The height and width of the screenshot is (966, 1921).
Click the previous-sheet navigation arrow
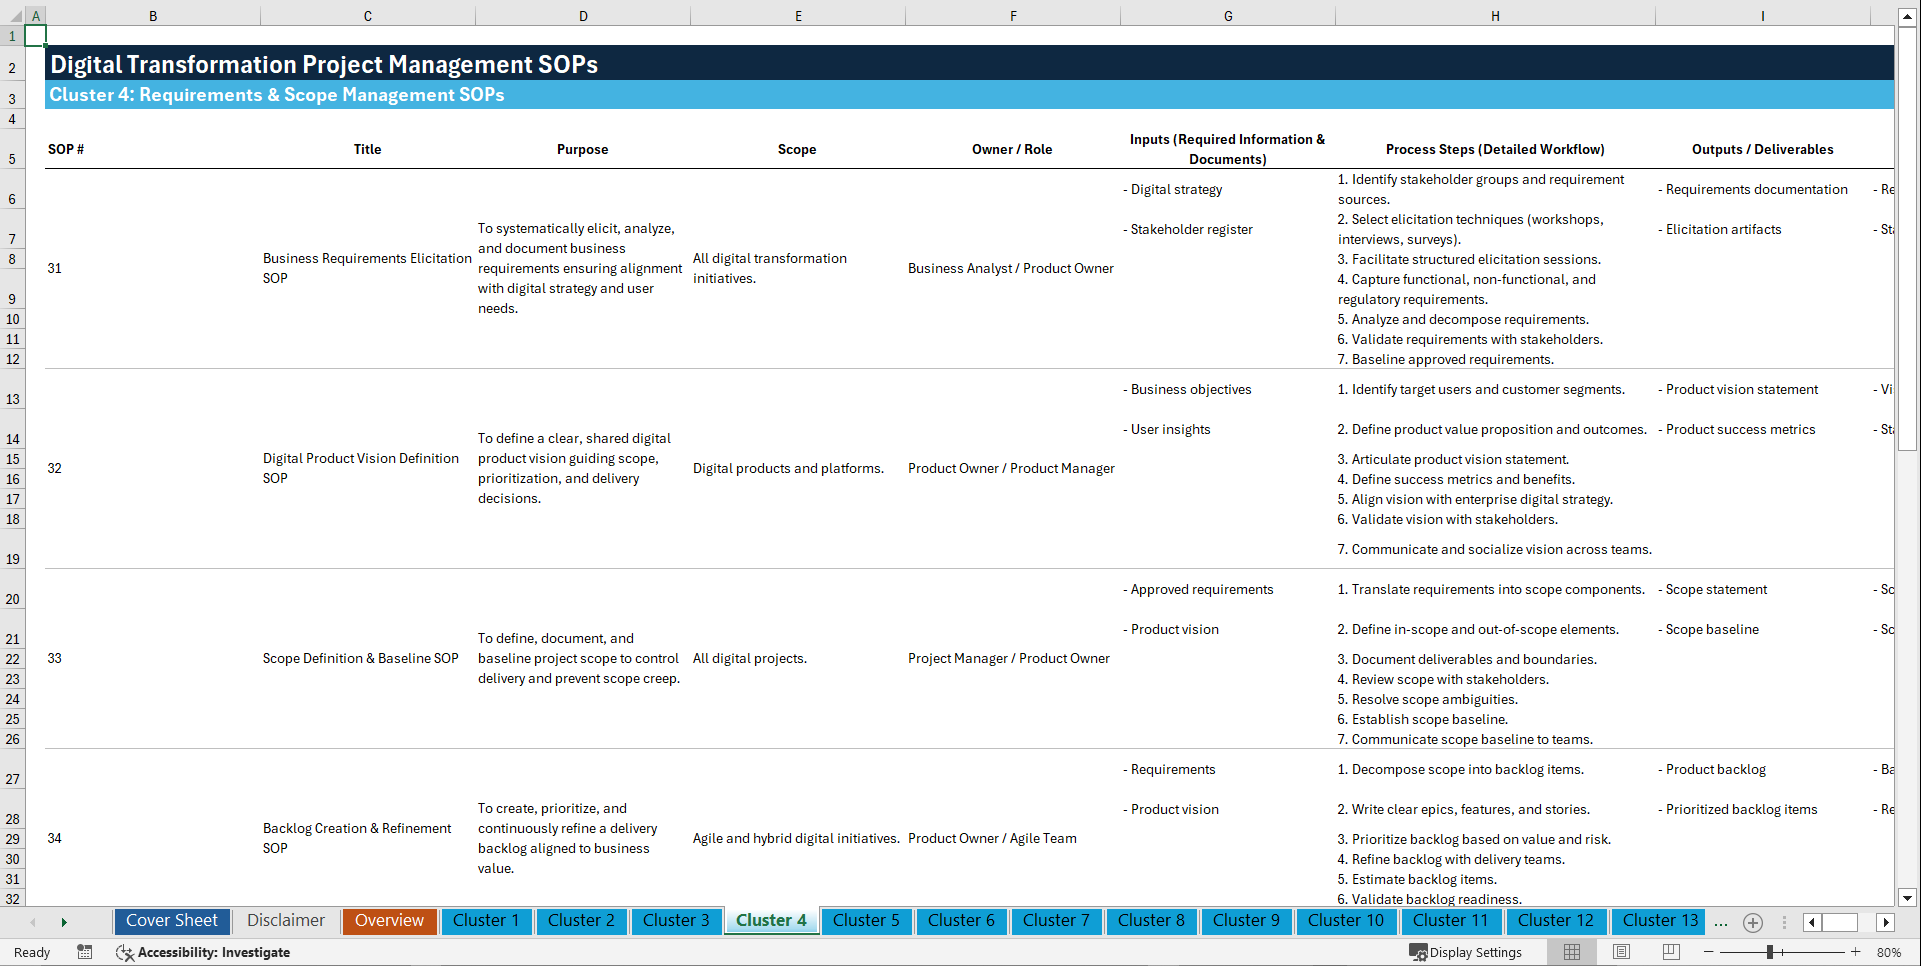34,922
